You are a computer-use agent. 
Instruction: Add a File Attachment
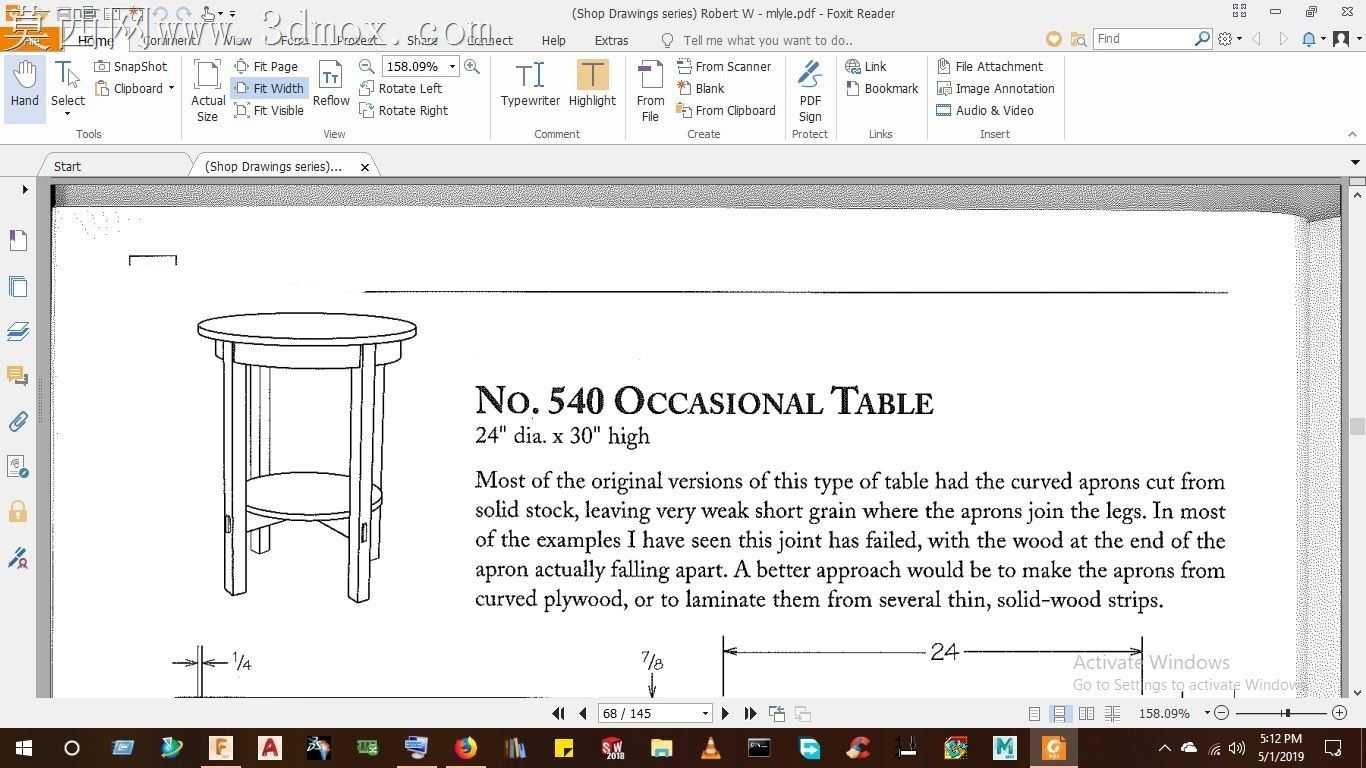[990, 66]
